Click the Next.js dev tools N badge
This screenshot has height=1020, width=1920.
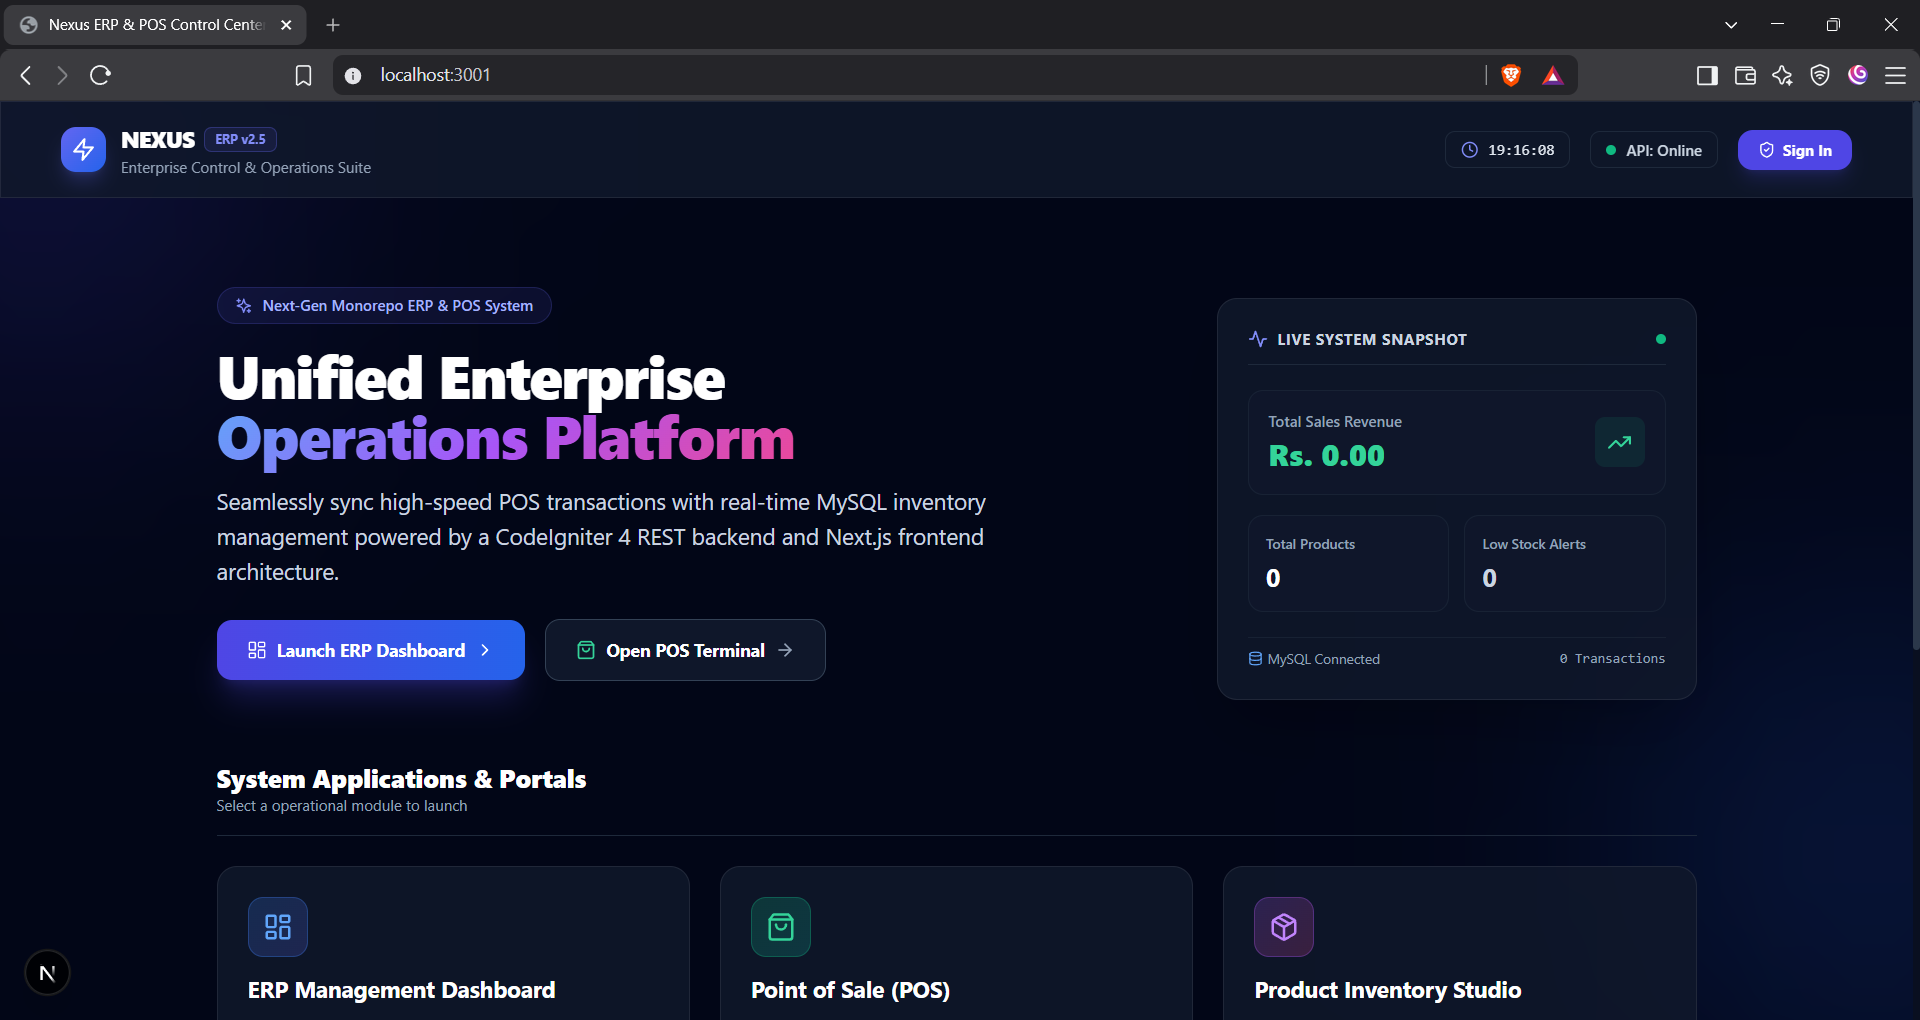pos(47,973)
